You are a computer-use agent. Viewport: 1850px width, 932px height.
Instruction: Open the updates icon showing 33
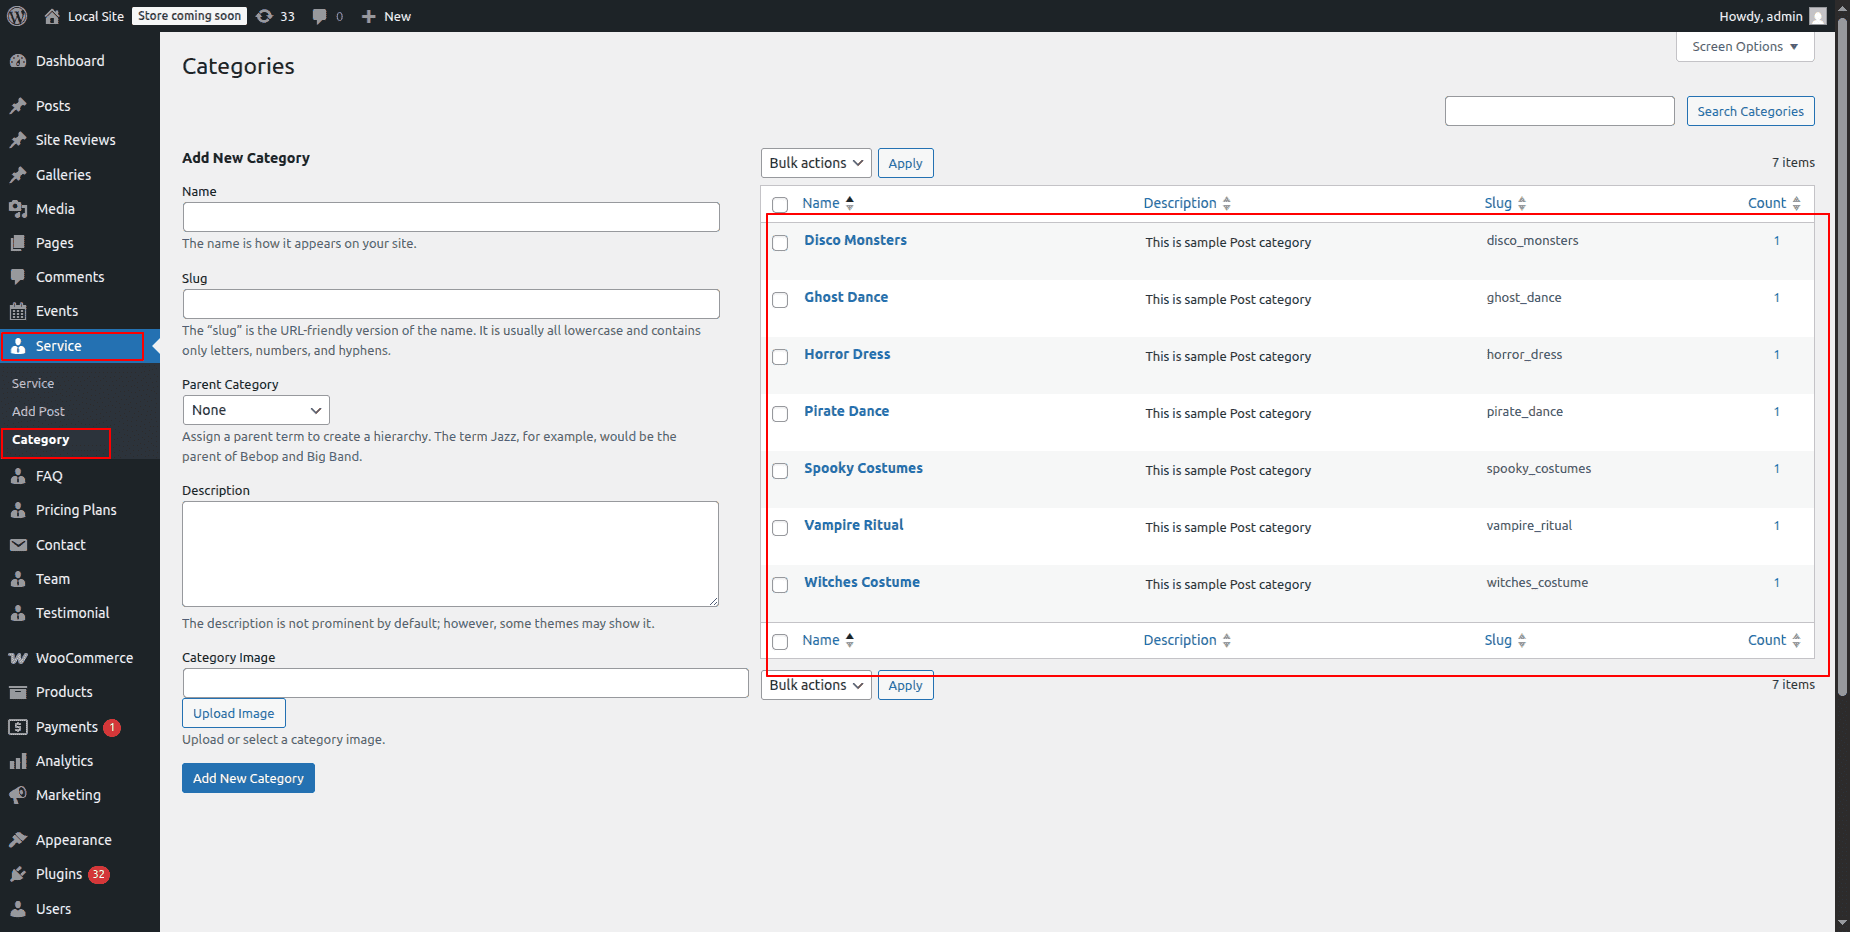click(265, 16)
